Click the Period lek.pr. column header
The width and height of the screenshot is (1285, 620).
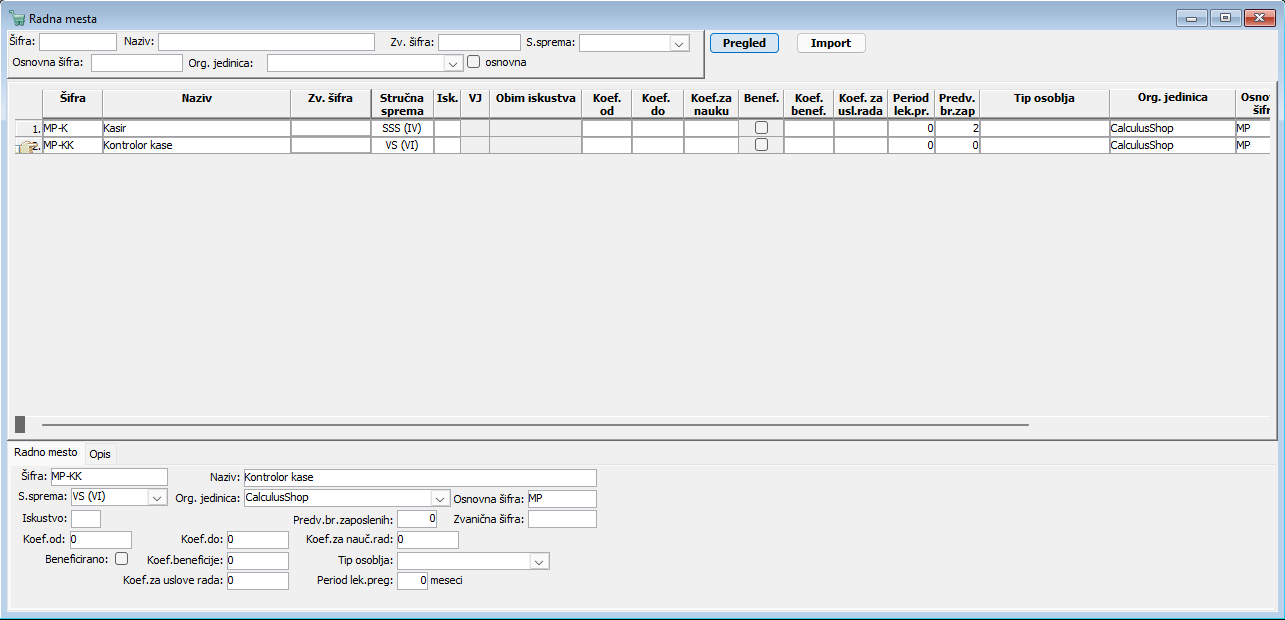tap(911, 104)
